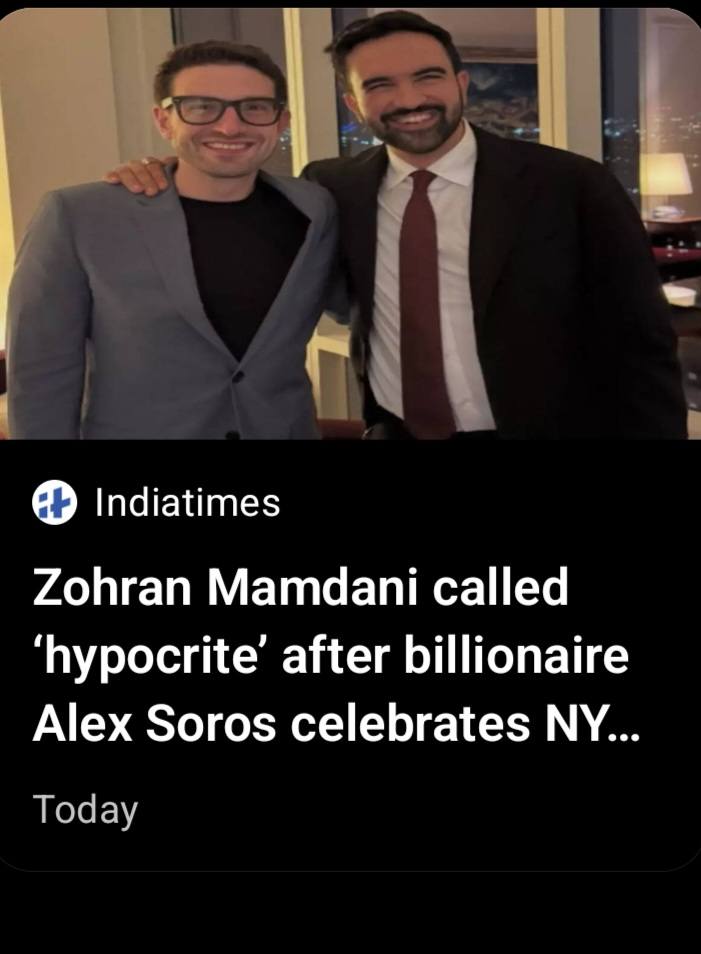This screenshot has height=954, width=701.
Task: Click the black t-shirt in the photo
Action: click(242, 260)
